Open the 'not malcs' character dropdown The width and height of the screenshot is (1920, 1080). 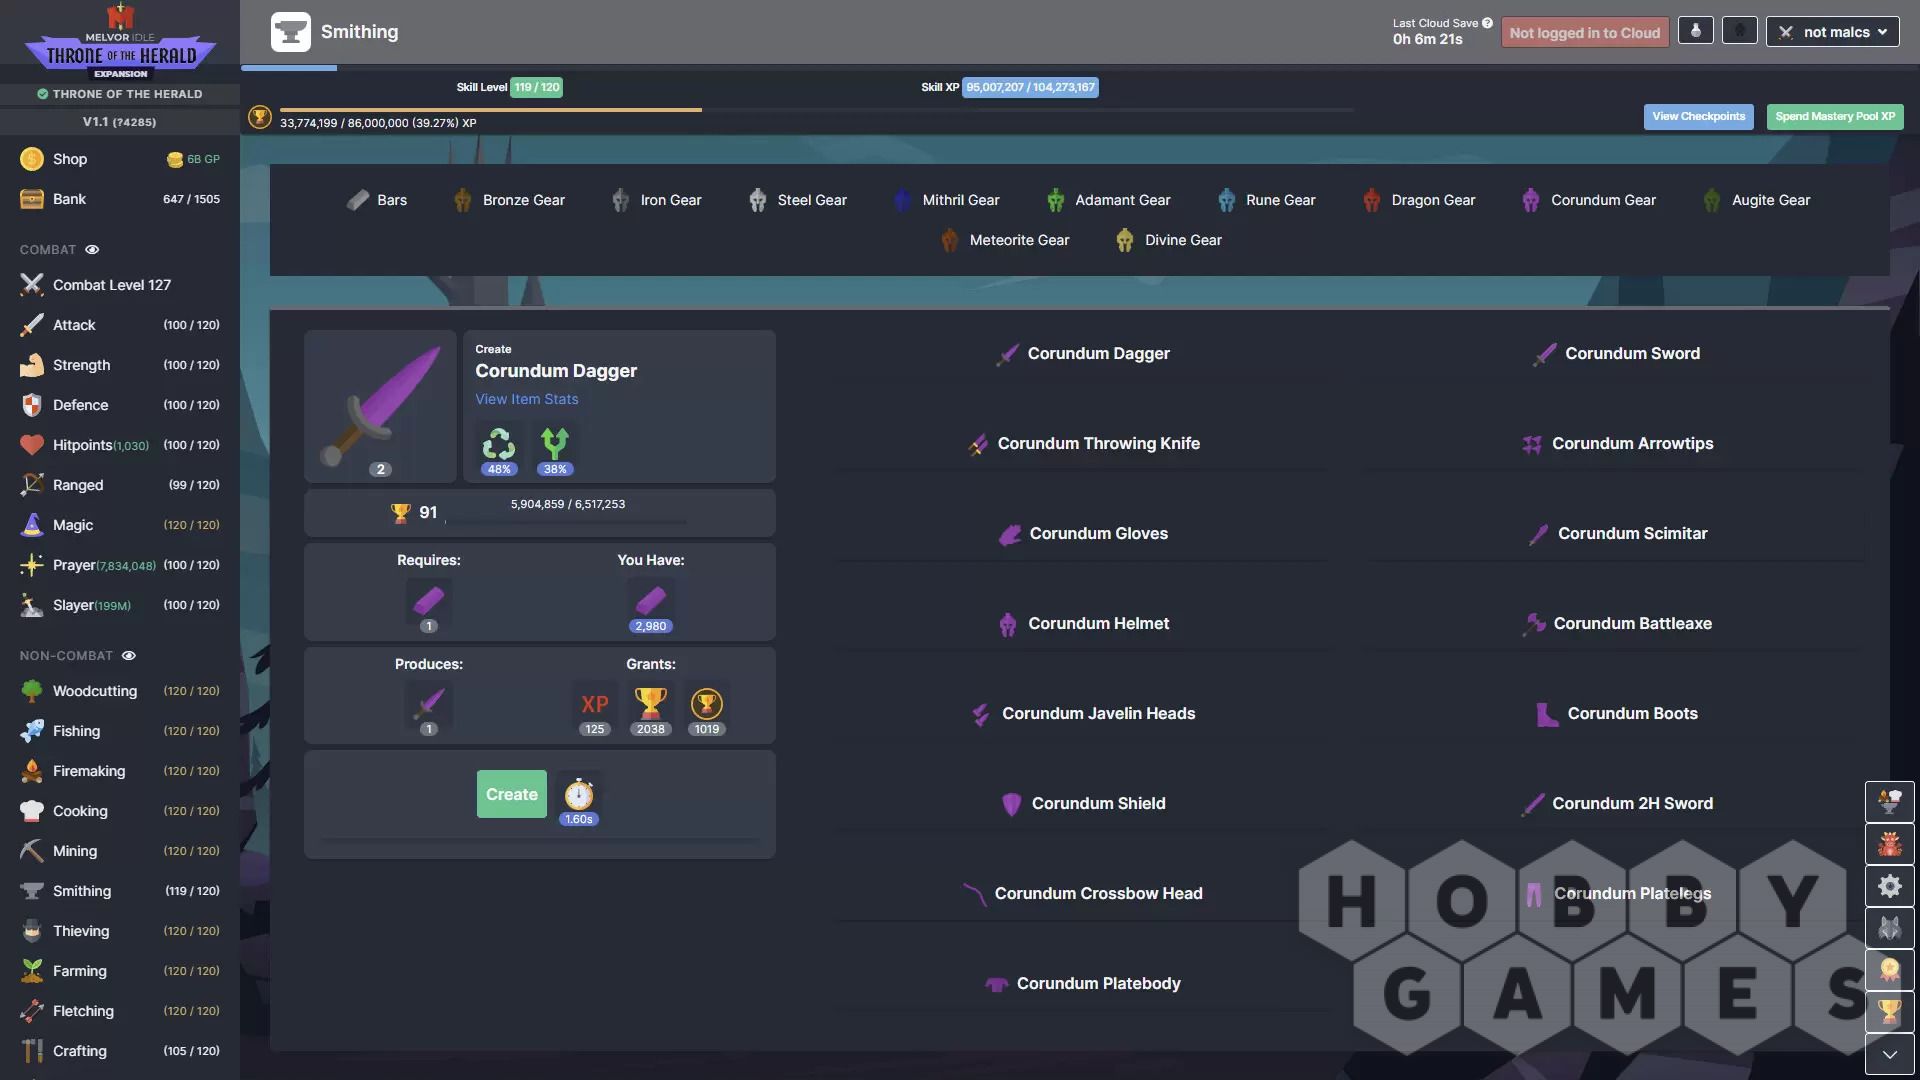(1832, 32)
